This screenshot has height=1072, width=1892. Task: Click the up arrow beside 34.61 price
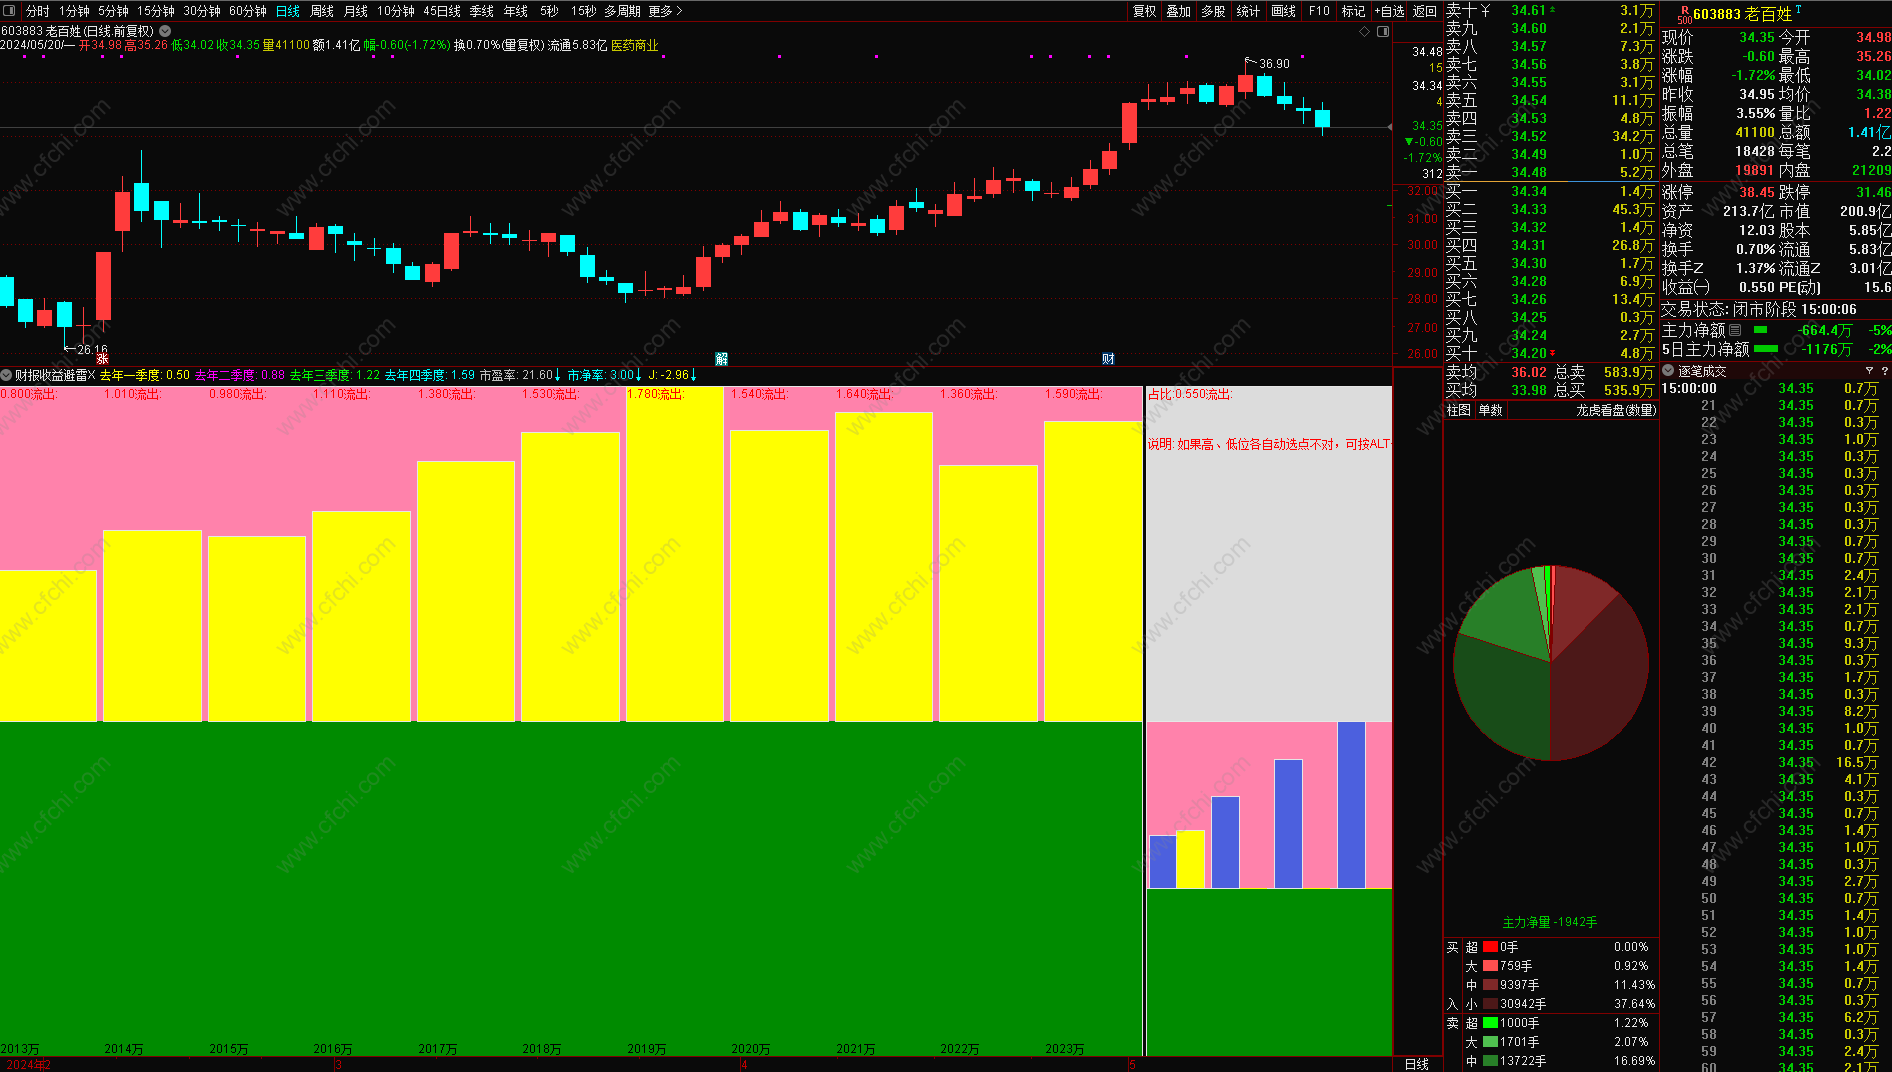tap(1553, 9)
